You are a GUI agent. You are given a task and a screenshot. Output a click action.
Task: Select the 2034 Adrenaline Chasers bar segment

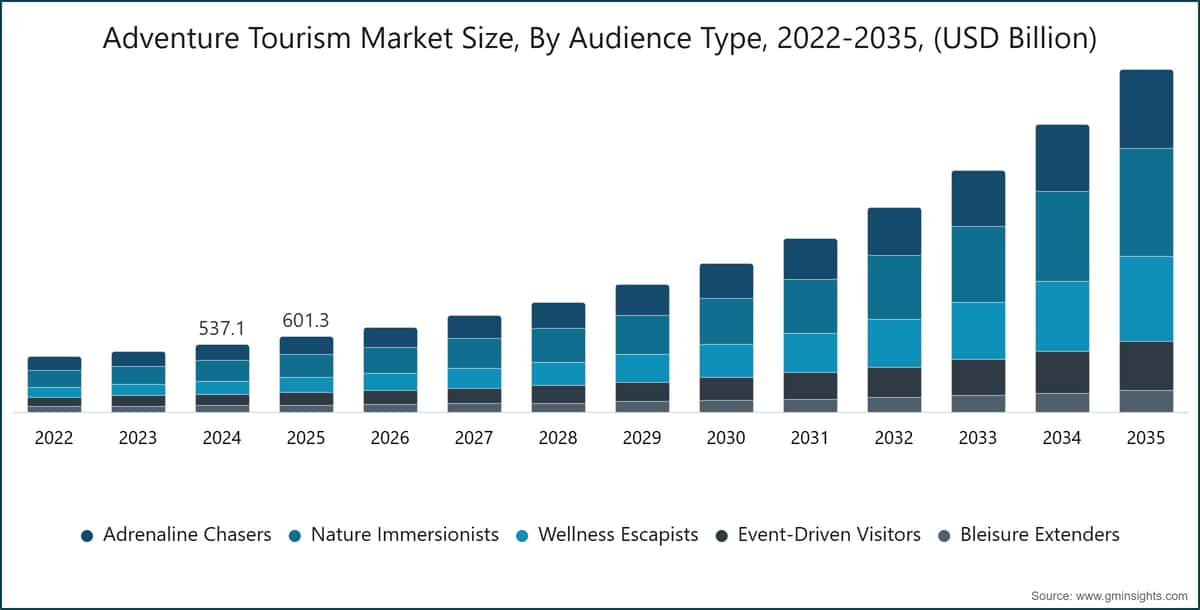(1062, 158)
